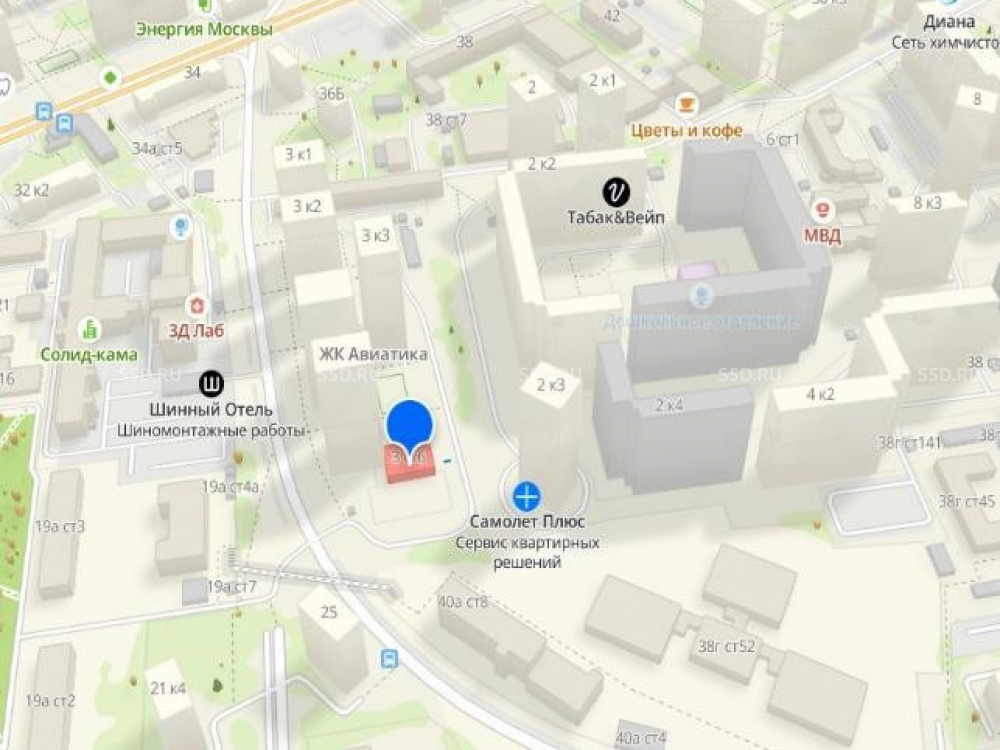Open the Табак&Вейп black icon
The image size is (1000, 750).
click(616, 193)
